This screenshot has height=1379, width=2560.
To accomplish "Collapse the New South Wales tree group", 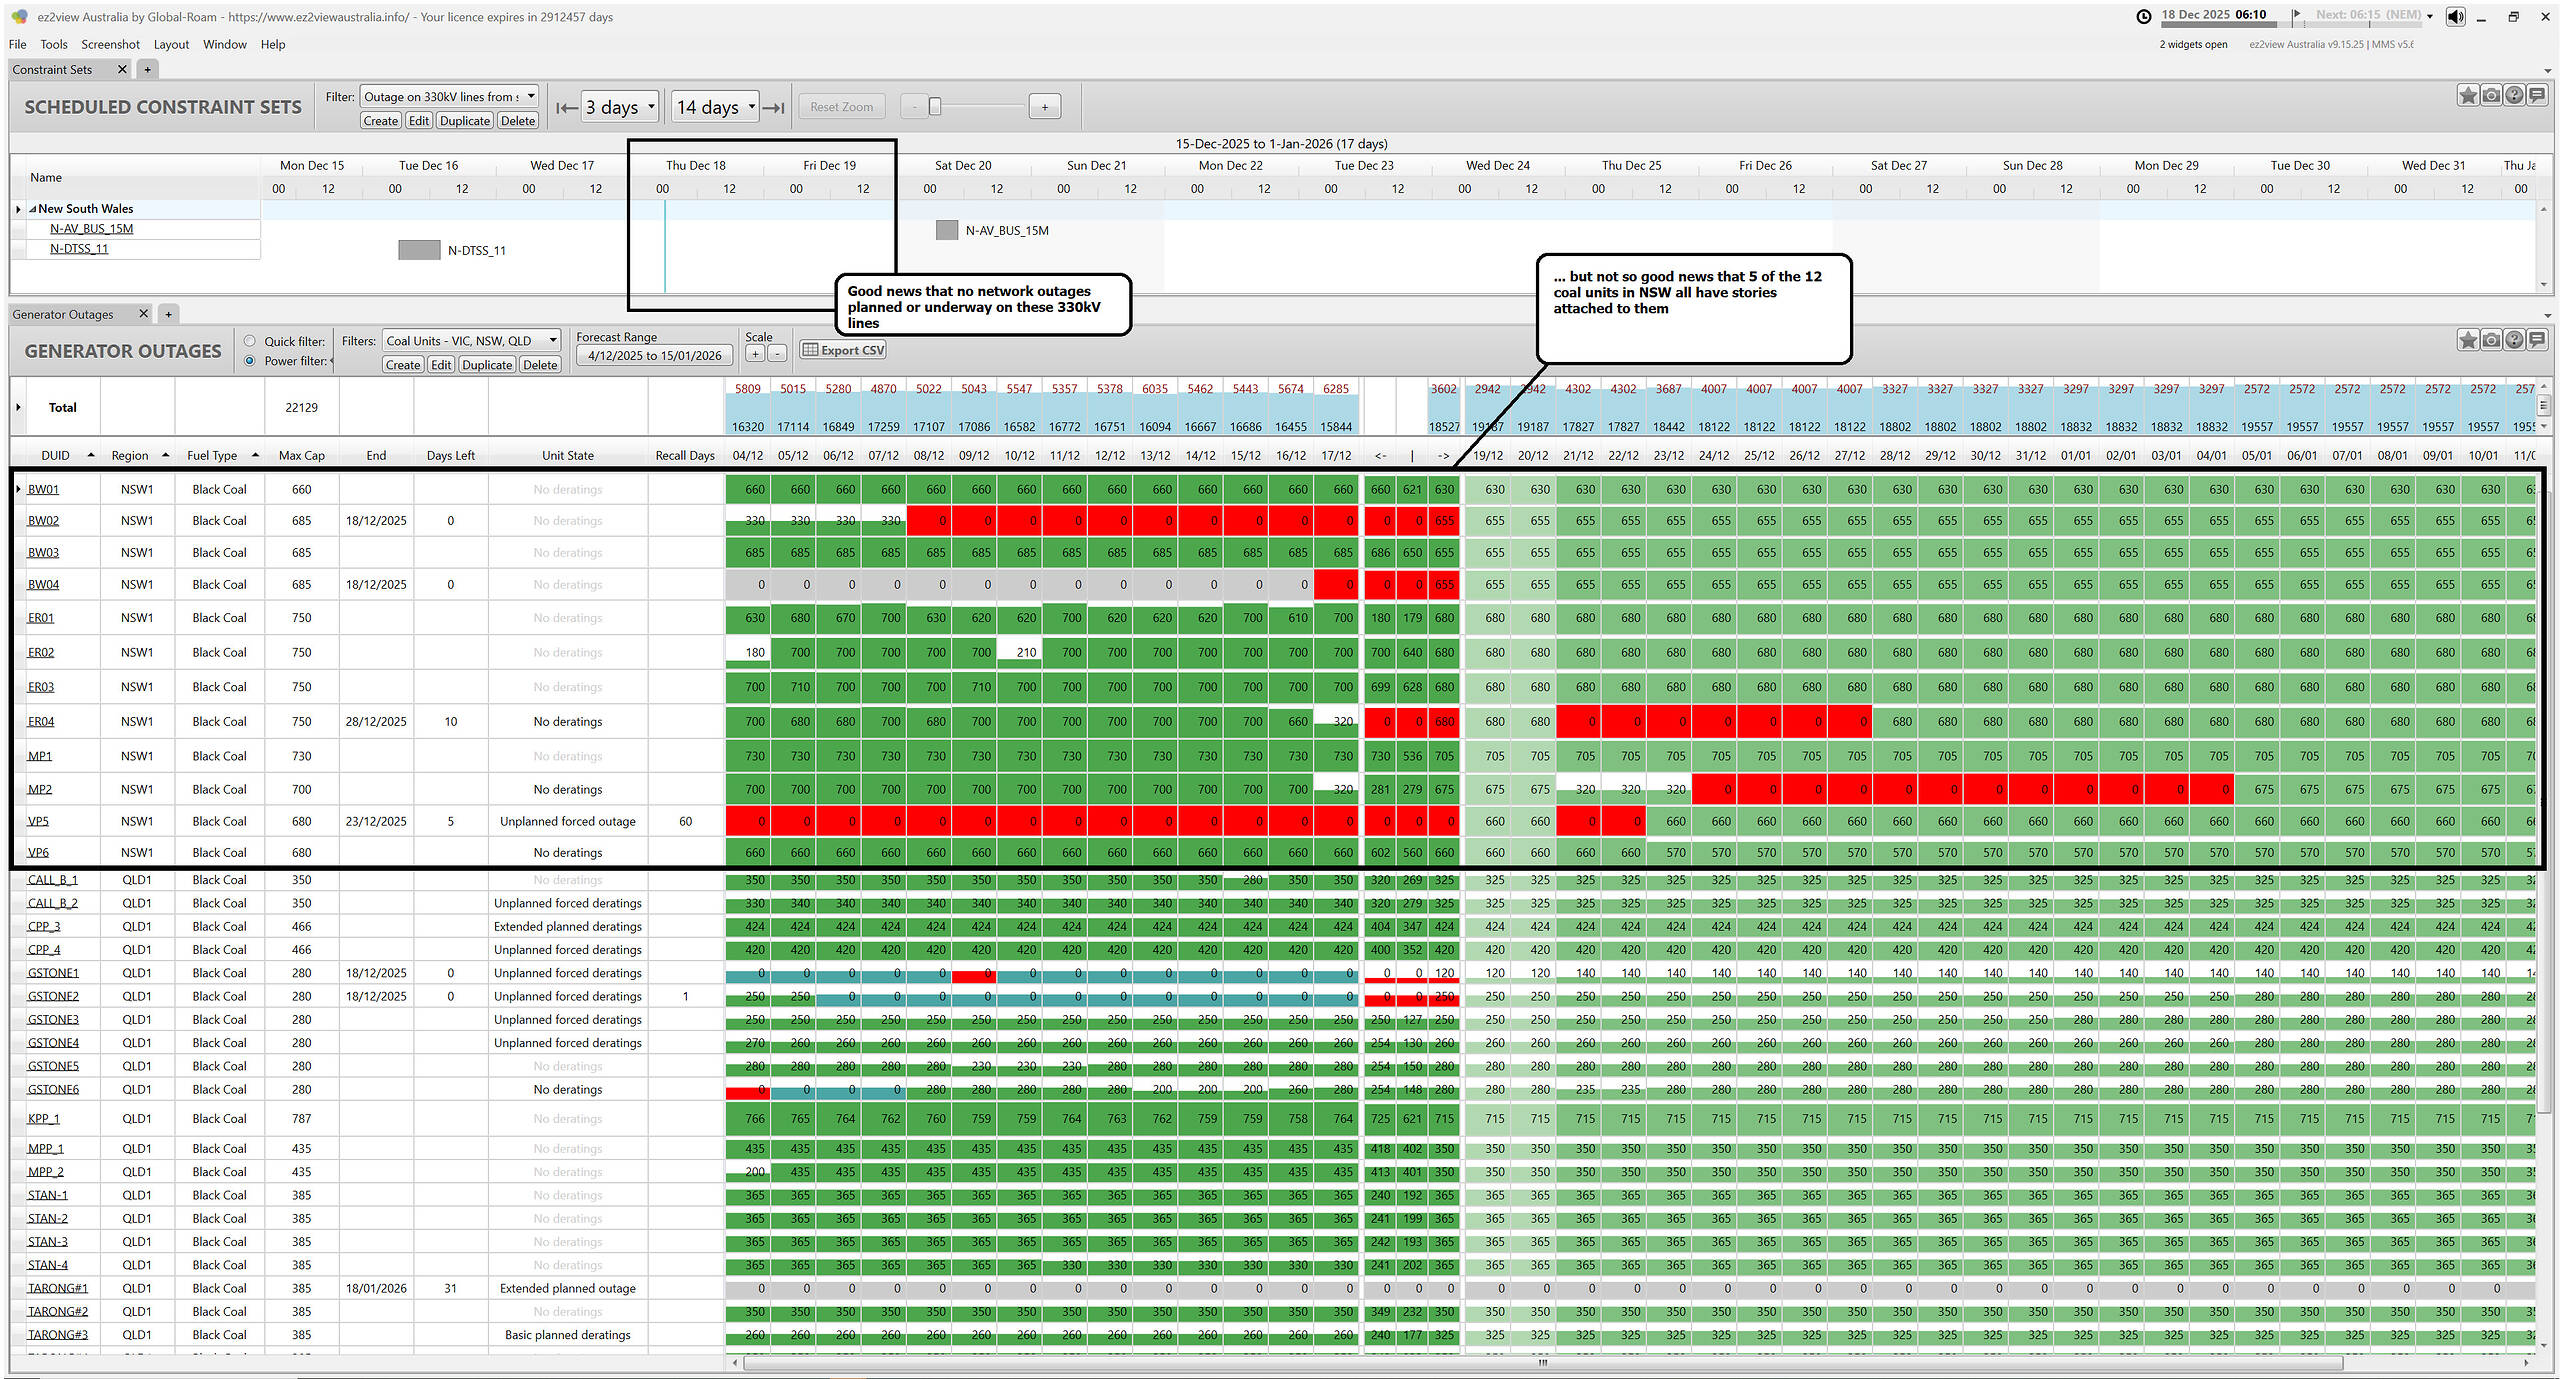I will point(32,209).
